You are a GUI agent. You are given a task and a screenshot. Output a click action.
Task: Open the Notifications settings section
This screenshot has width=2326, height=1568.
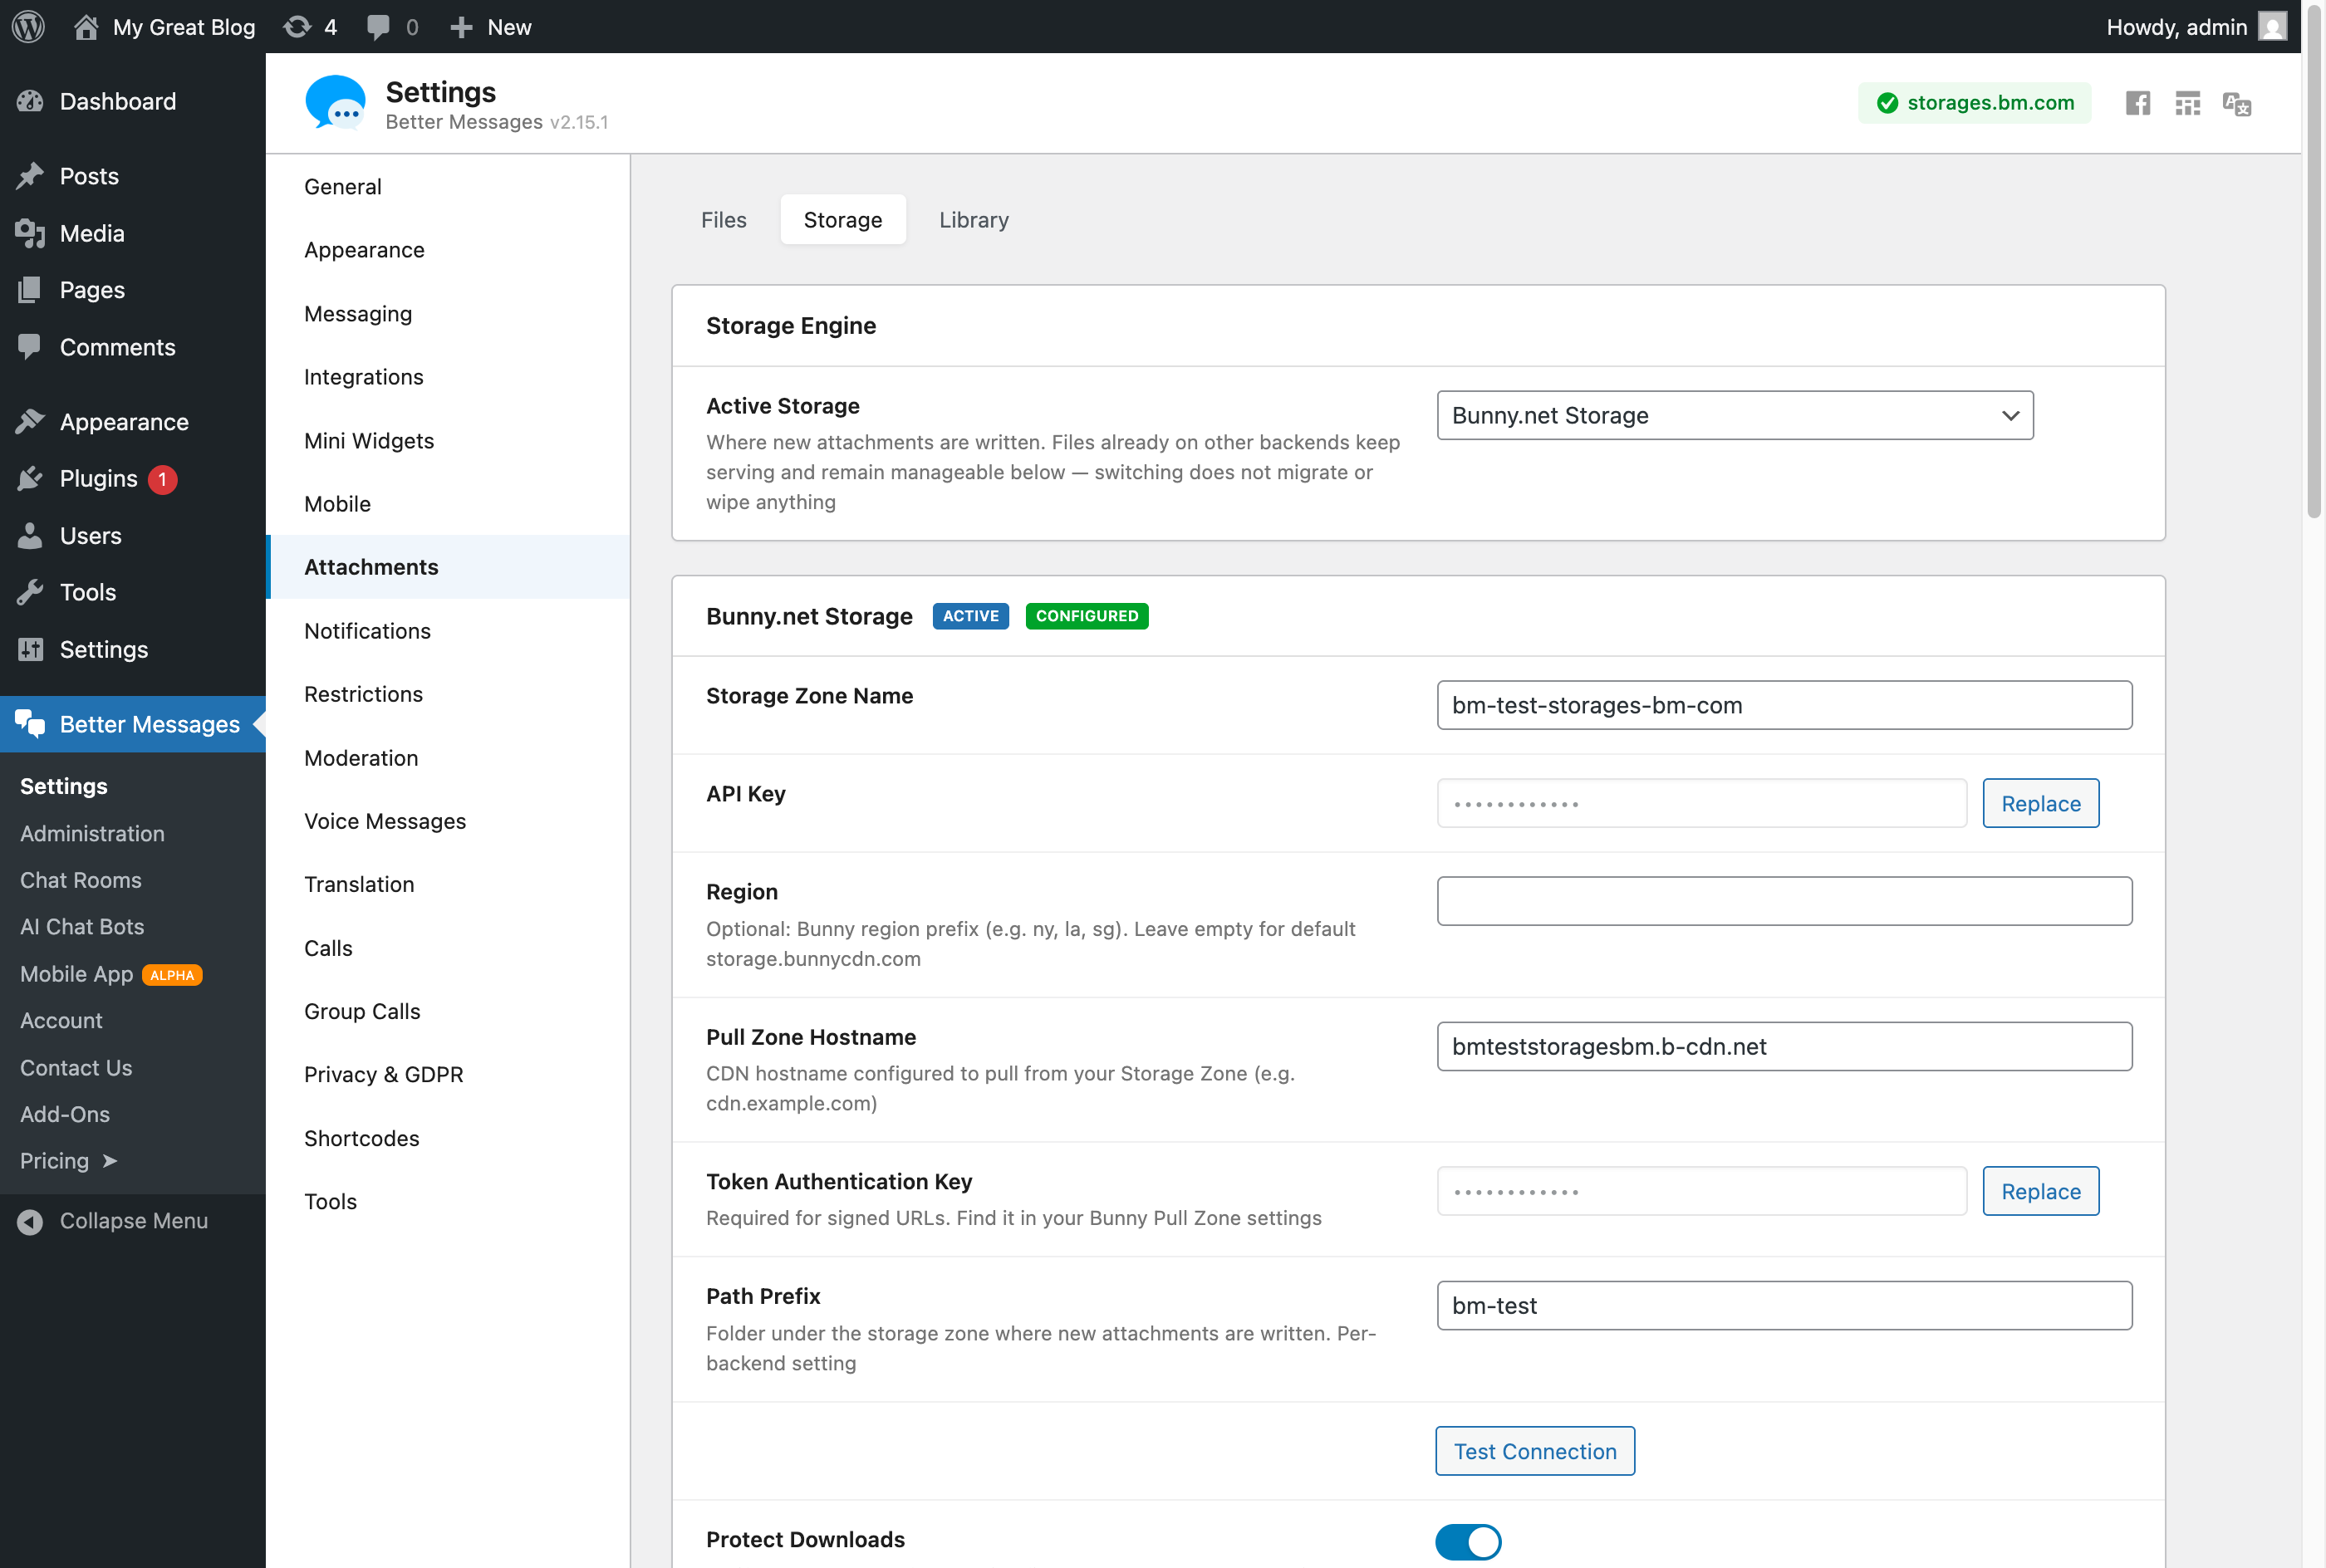tap(449, 631)
